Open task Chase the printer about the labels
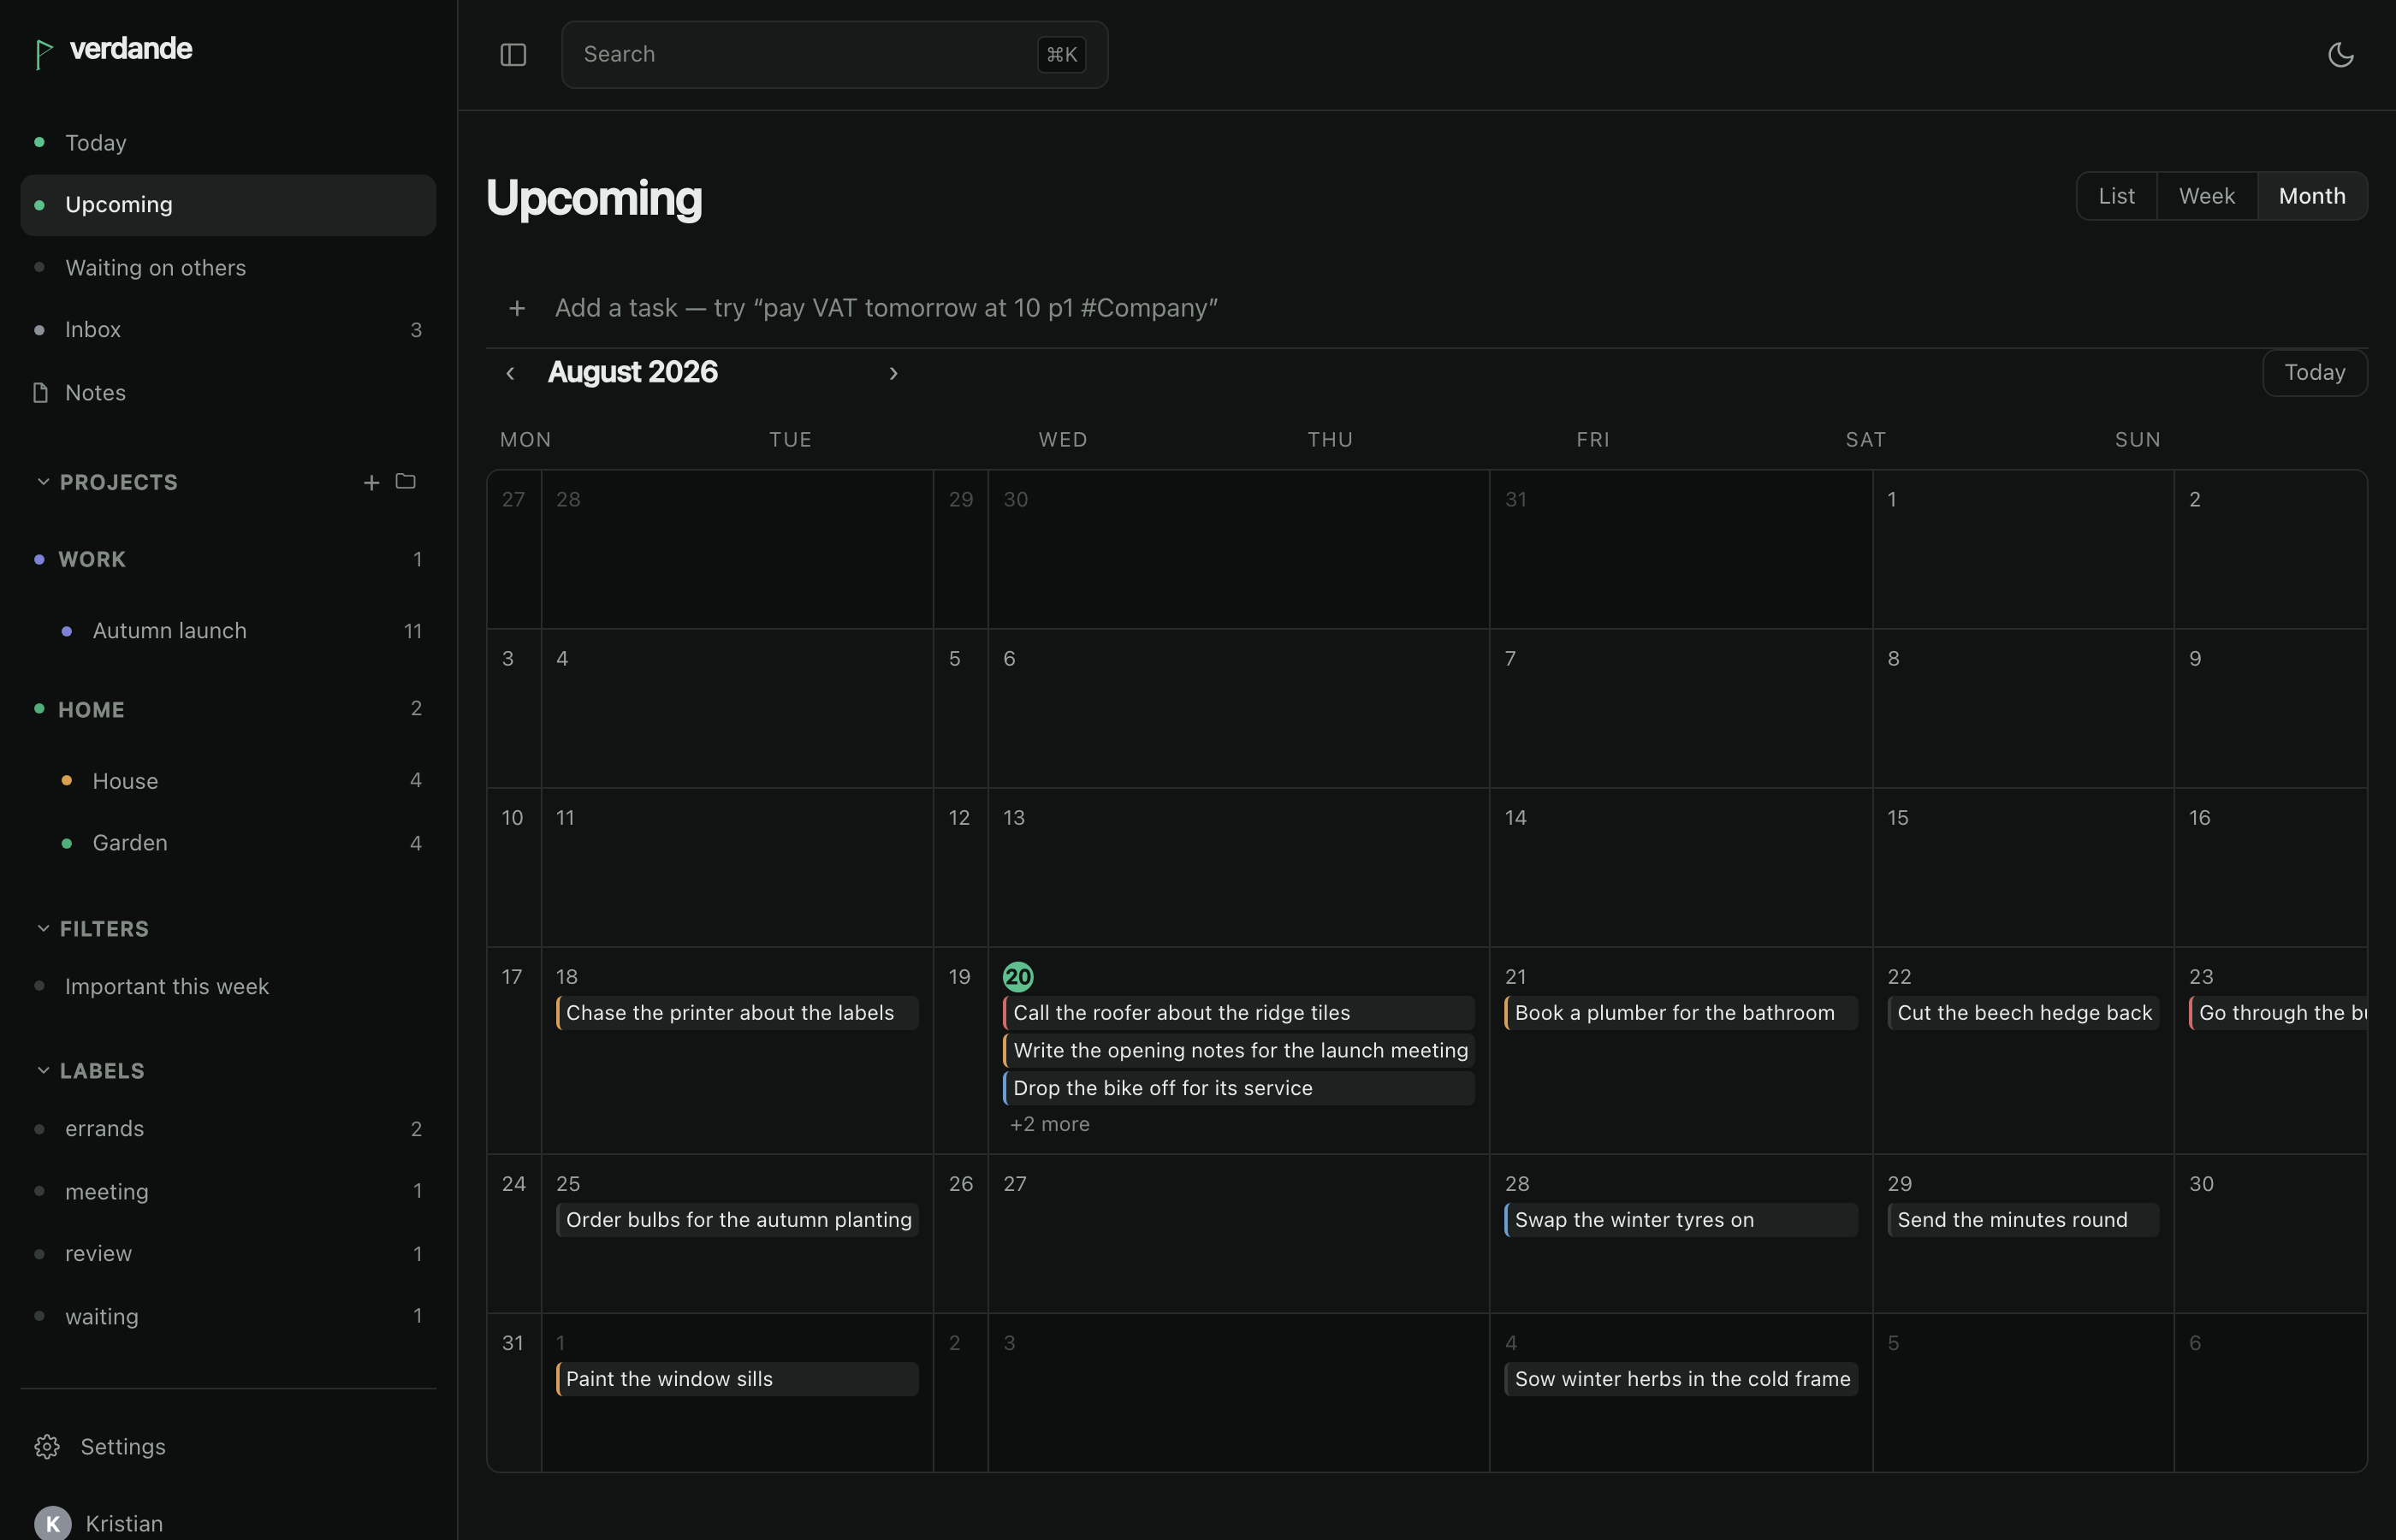 (x=737, y=1013)
